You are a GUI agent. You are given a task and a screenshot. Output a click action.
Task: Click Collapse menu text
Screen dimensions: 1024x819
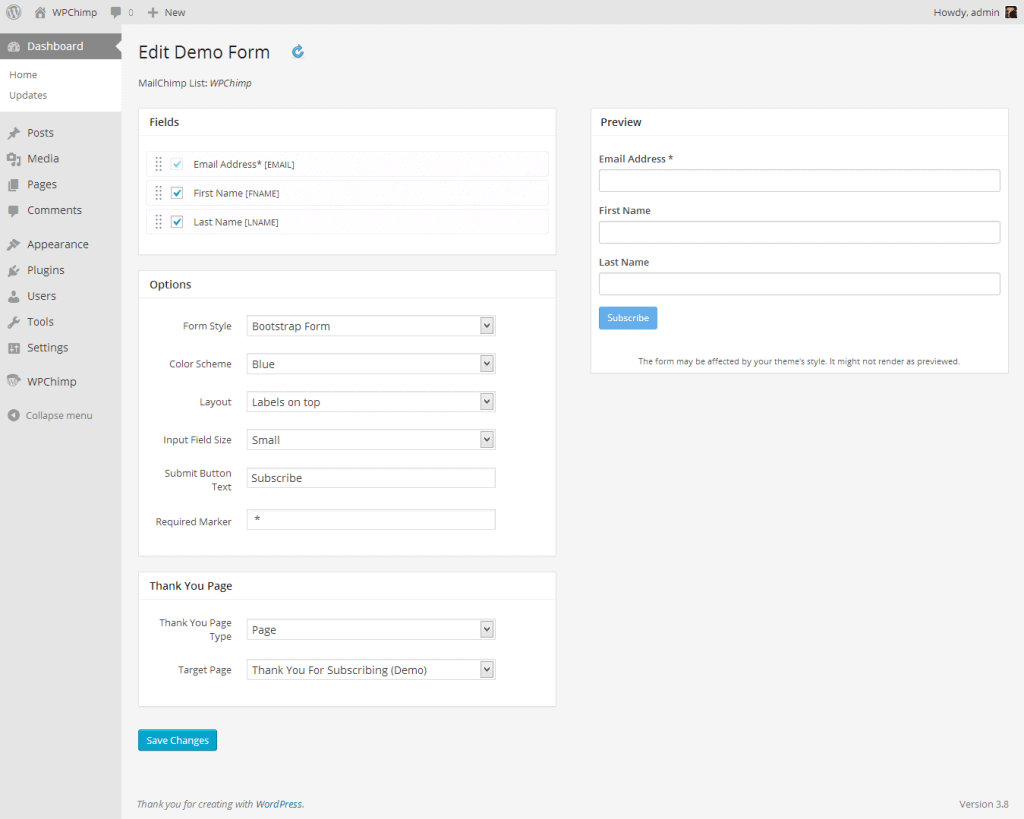pos(59,415)
